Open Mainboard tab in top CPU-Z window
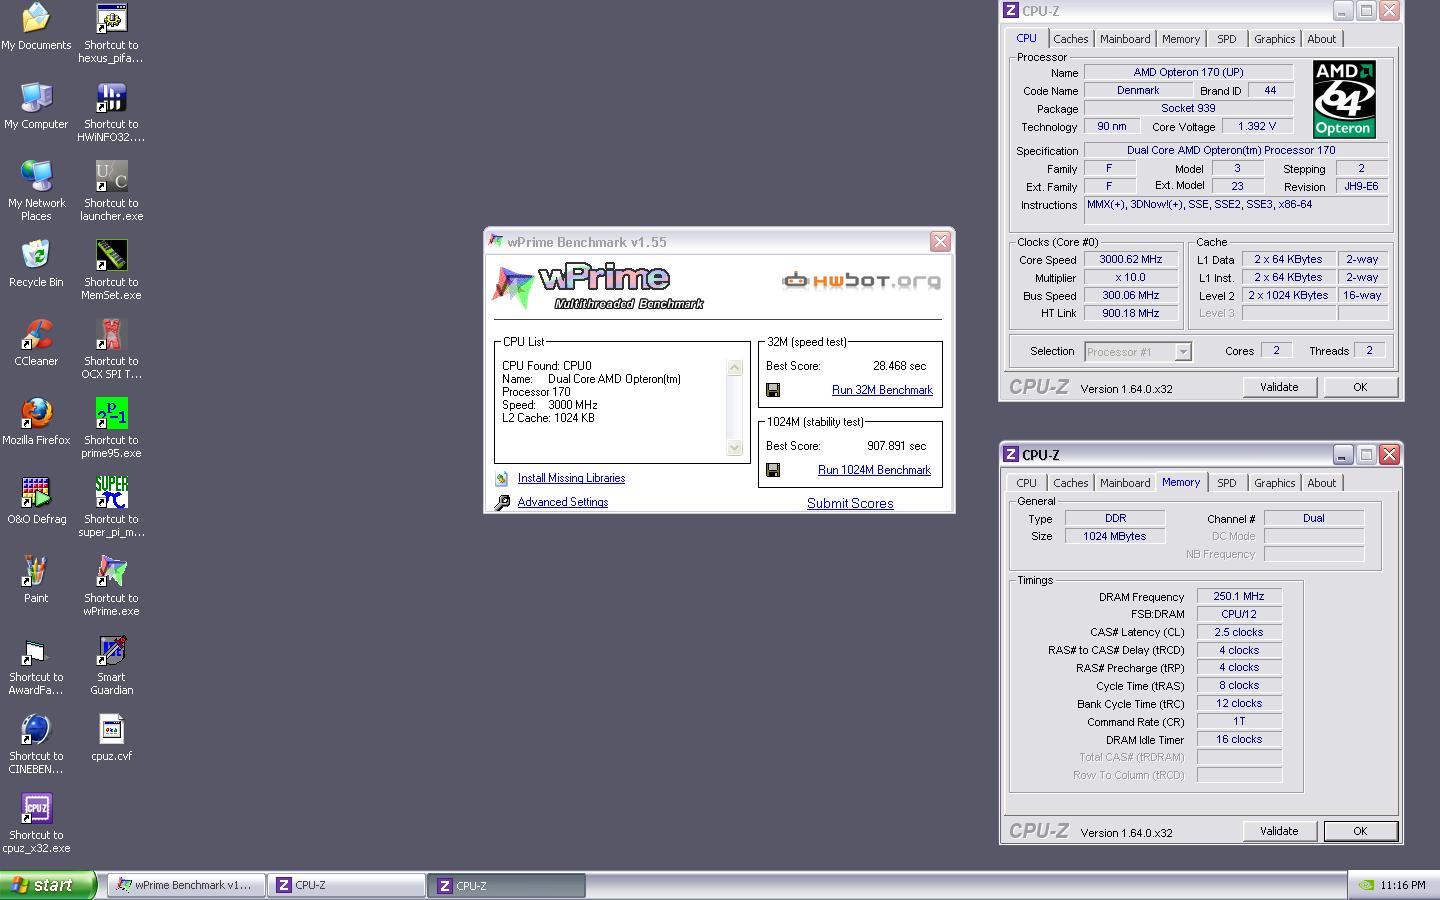Viewport: 1440px width, 900px height. pos(1125,39)
